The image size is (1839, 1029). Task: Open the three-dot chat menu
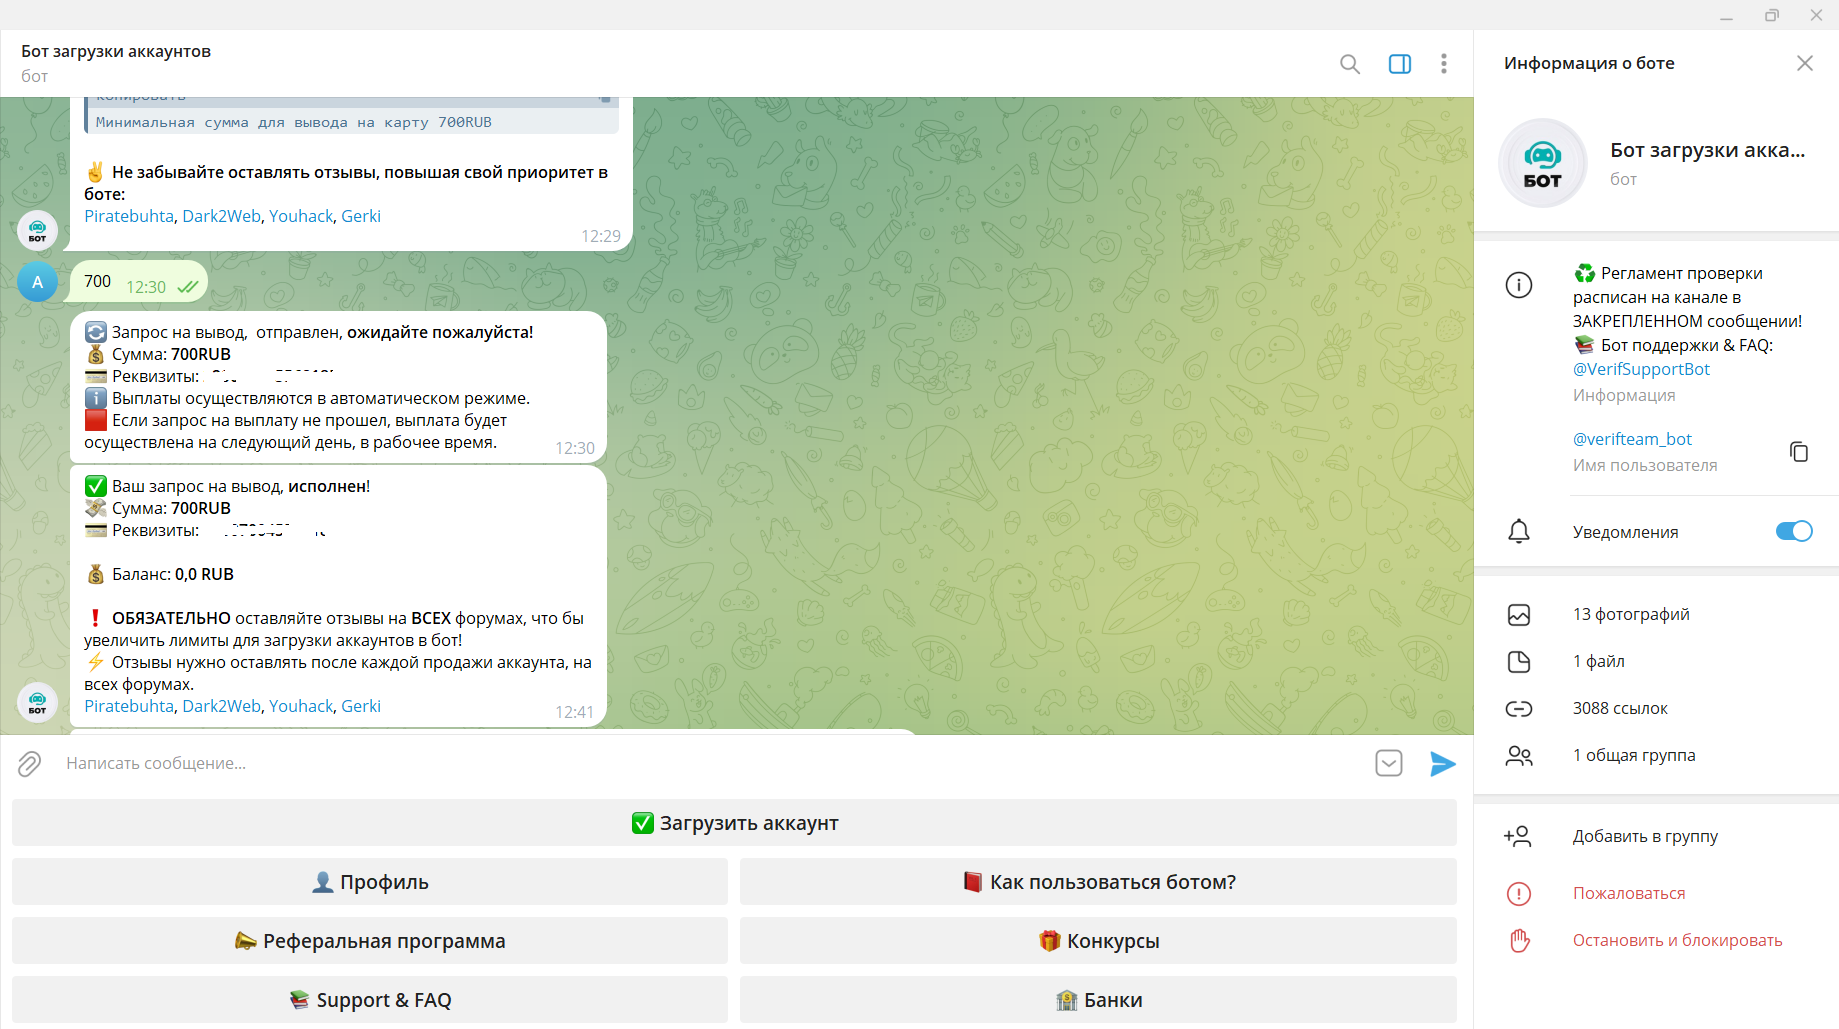(1443, 64)
